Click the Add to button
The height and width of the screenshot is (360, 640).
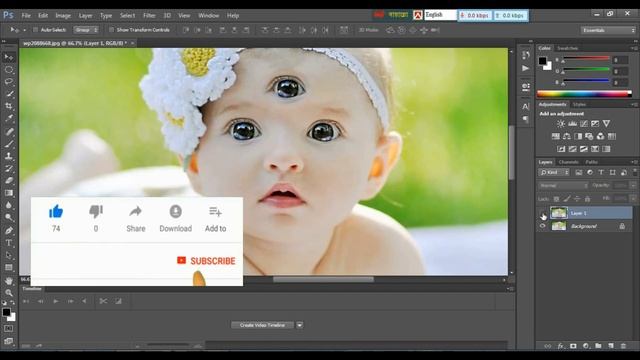(216, 219)
